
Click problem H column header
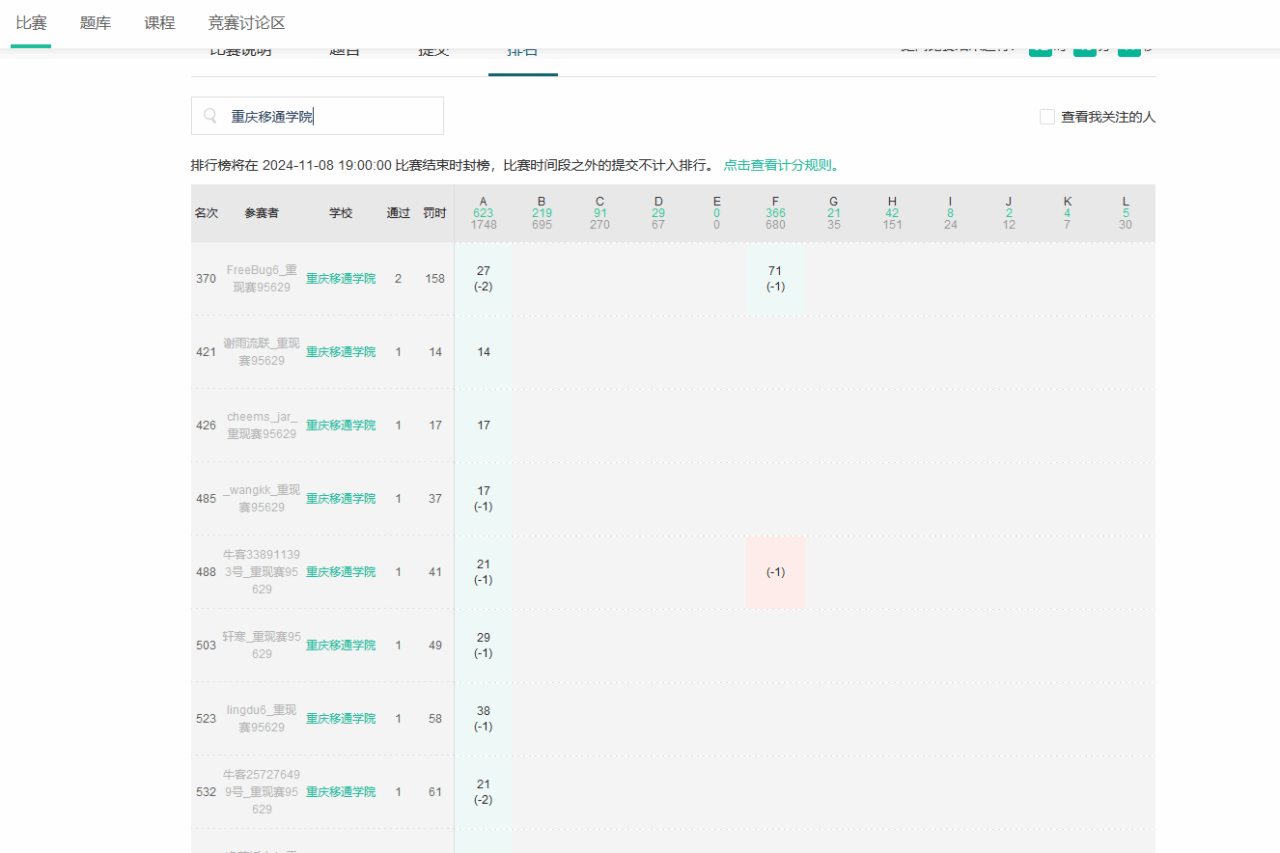coord(892,201)
